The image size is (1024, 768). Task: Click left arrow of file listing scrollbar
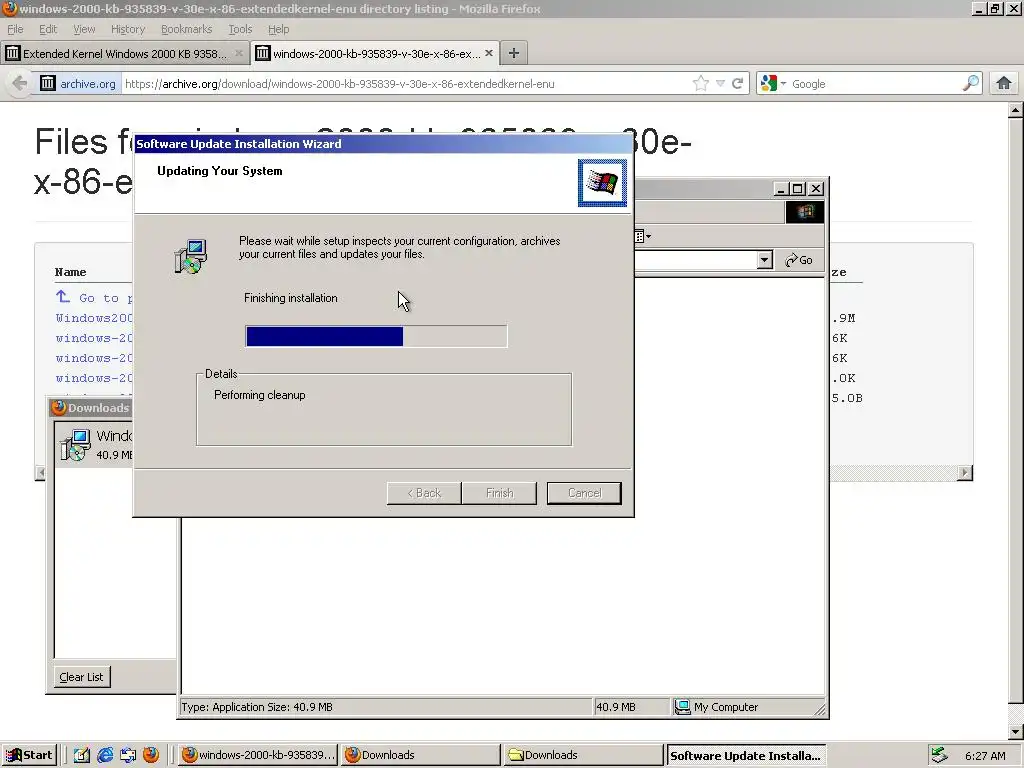coord(41,472)
